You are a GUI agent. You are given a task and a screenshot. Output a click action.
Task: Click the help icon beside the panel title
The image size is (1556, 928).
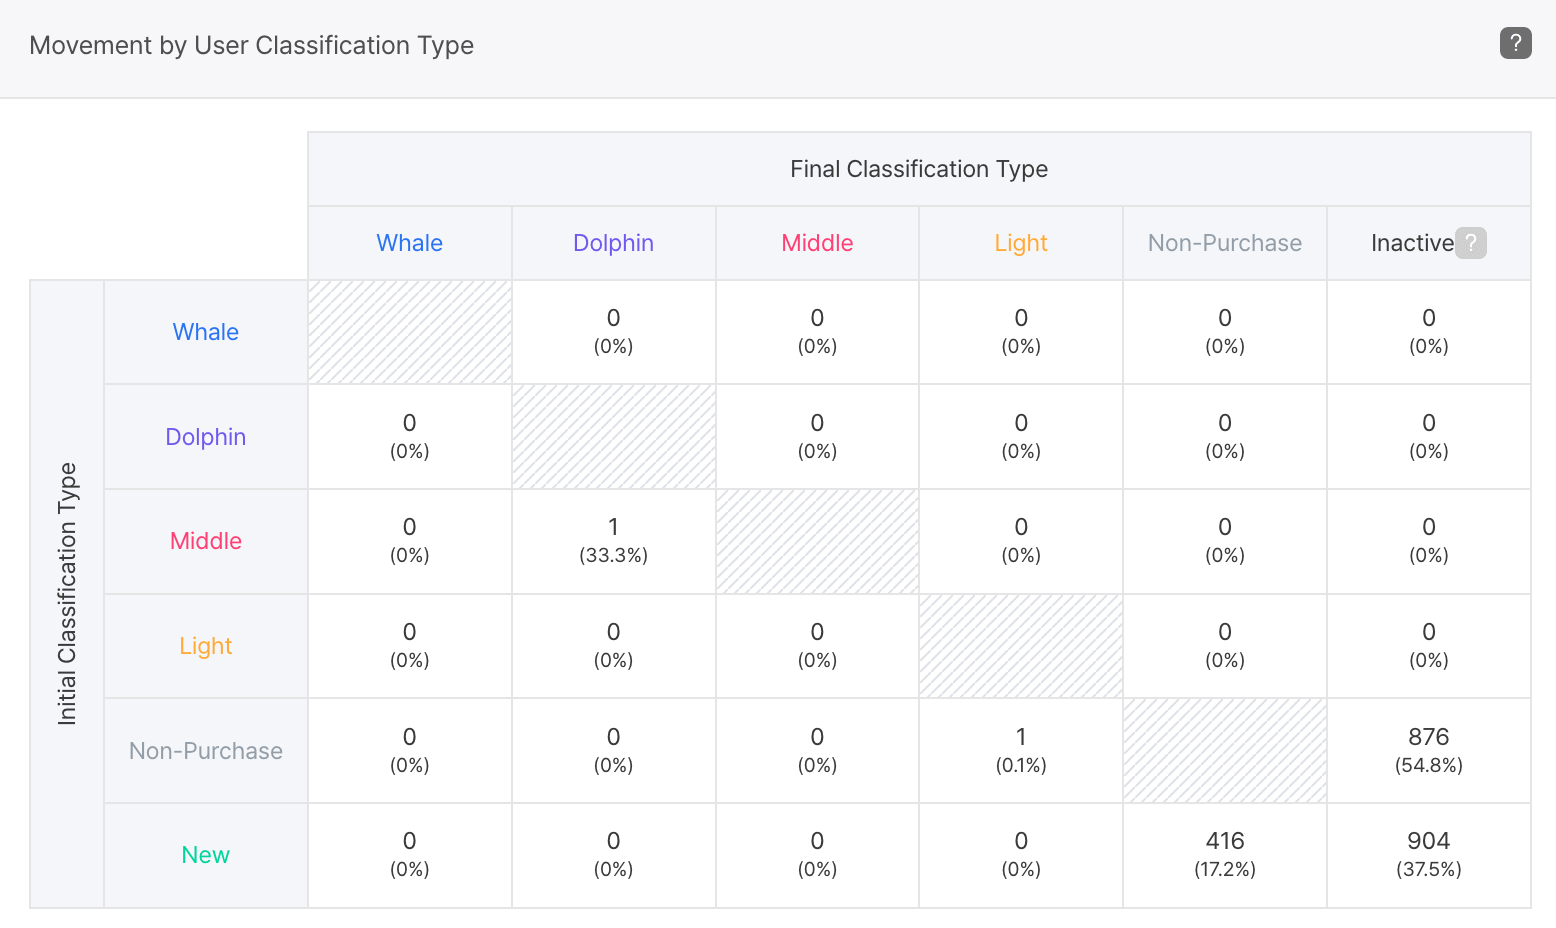pos(1515,43)
